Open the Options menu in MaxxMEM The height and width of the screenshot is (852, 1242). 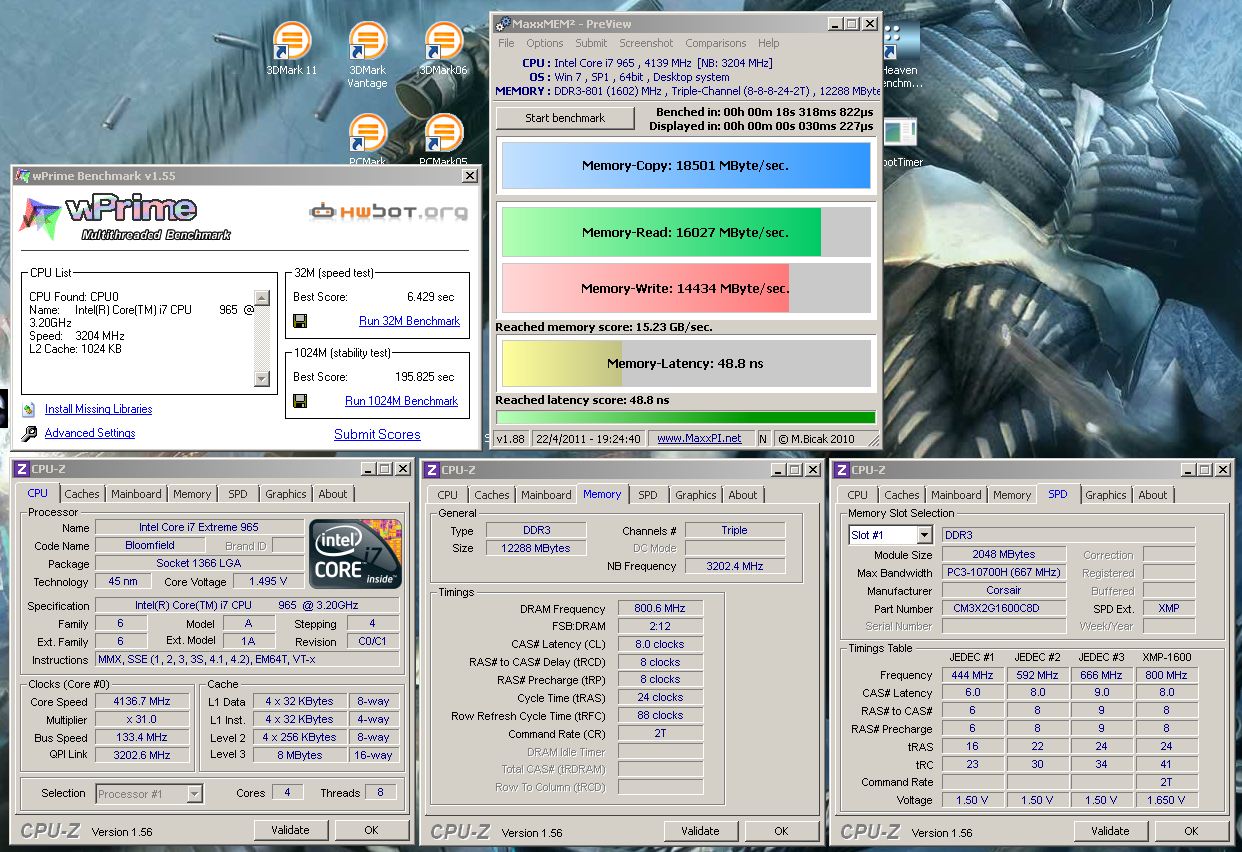[545, 43]
